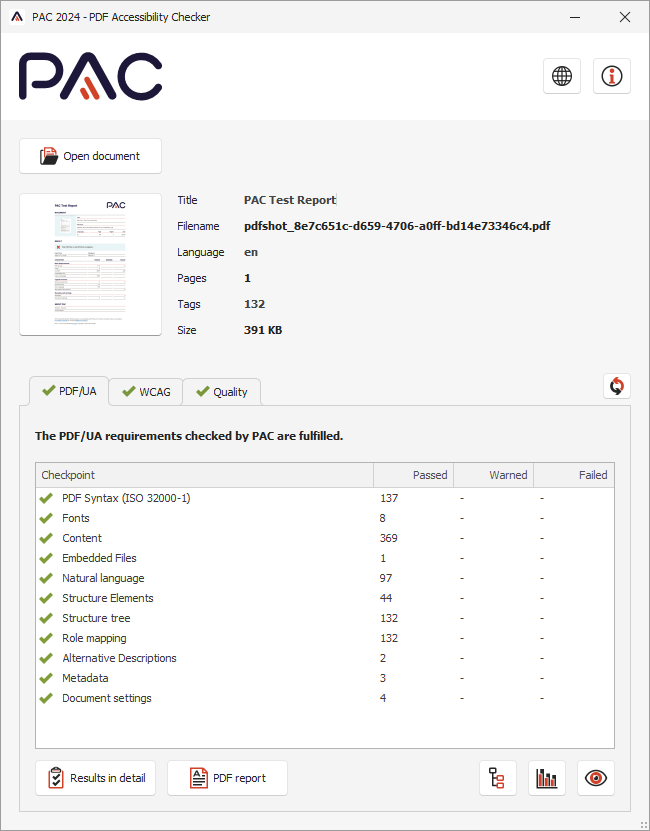Generate the PDF report
650x831 pixels.
click(x=227, y=778)
